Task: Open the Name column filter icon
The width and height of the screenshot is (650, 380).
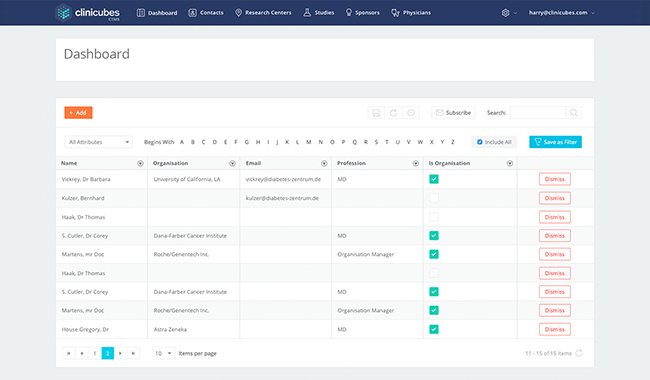Action: (x=140, y=163)
